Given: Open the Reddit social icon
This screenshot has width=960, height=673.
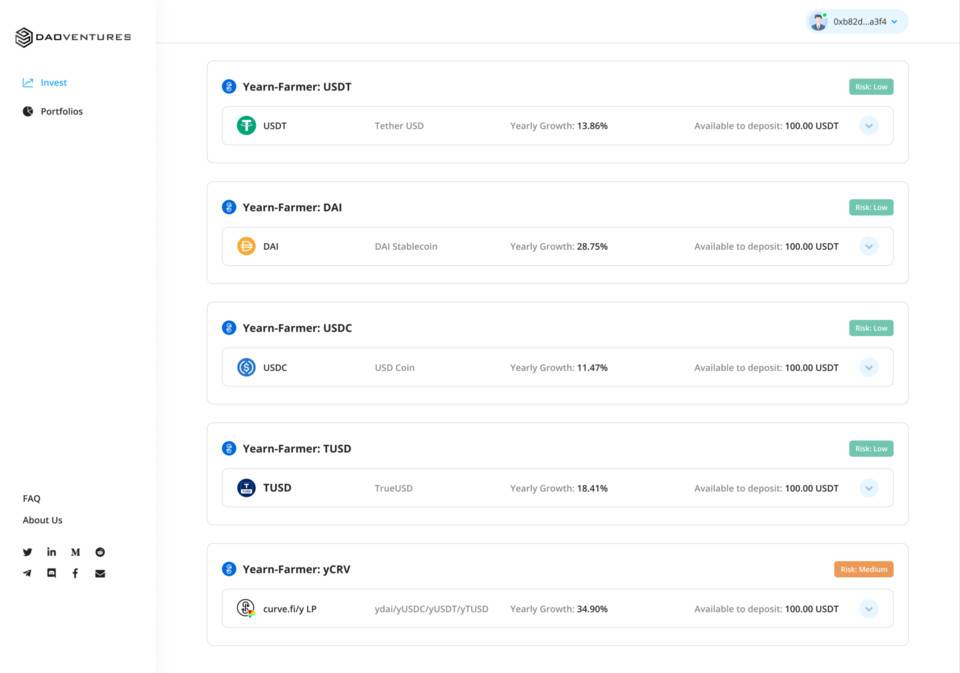Looking at the screenshot, I should point(99,551).
